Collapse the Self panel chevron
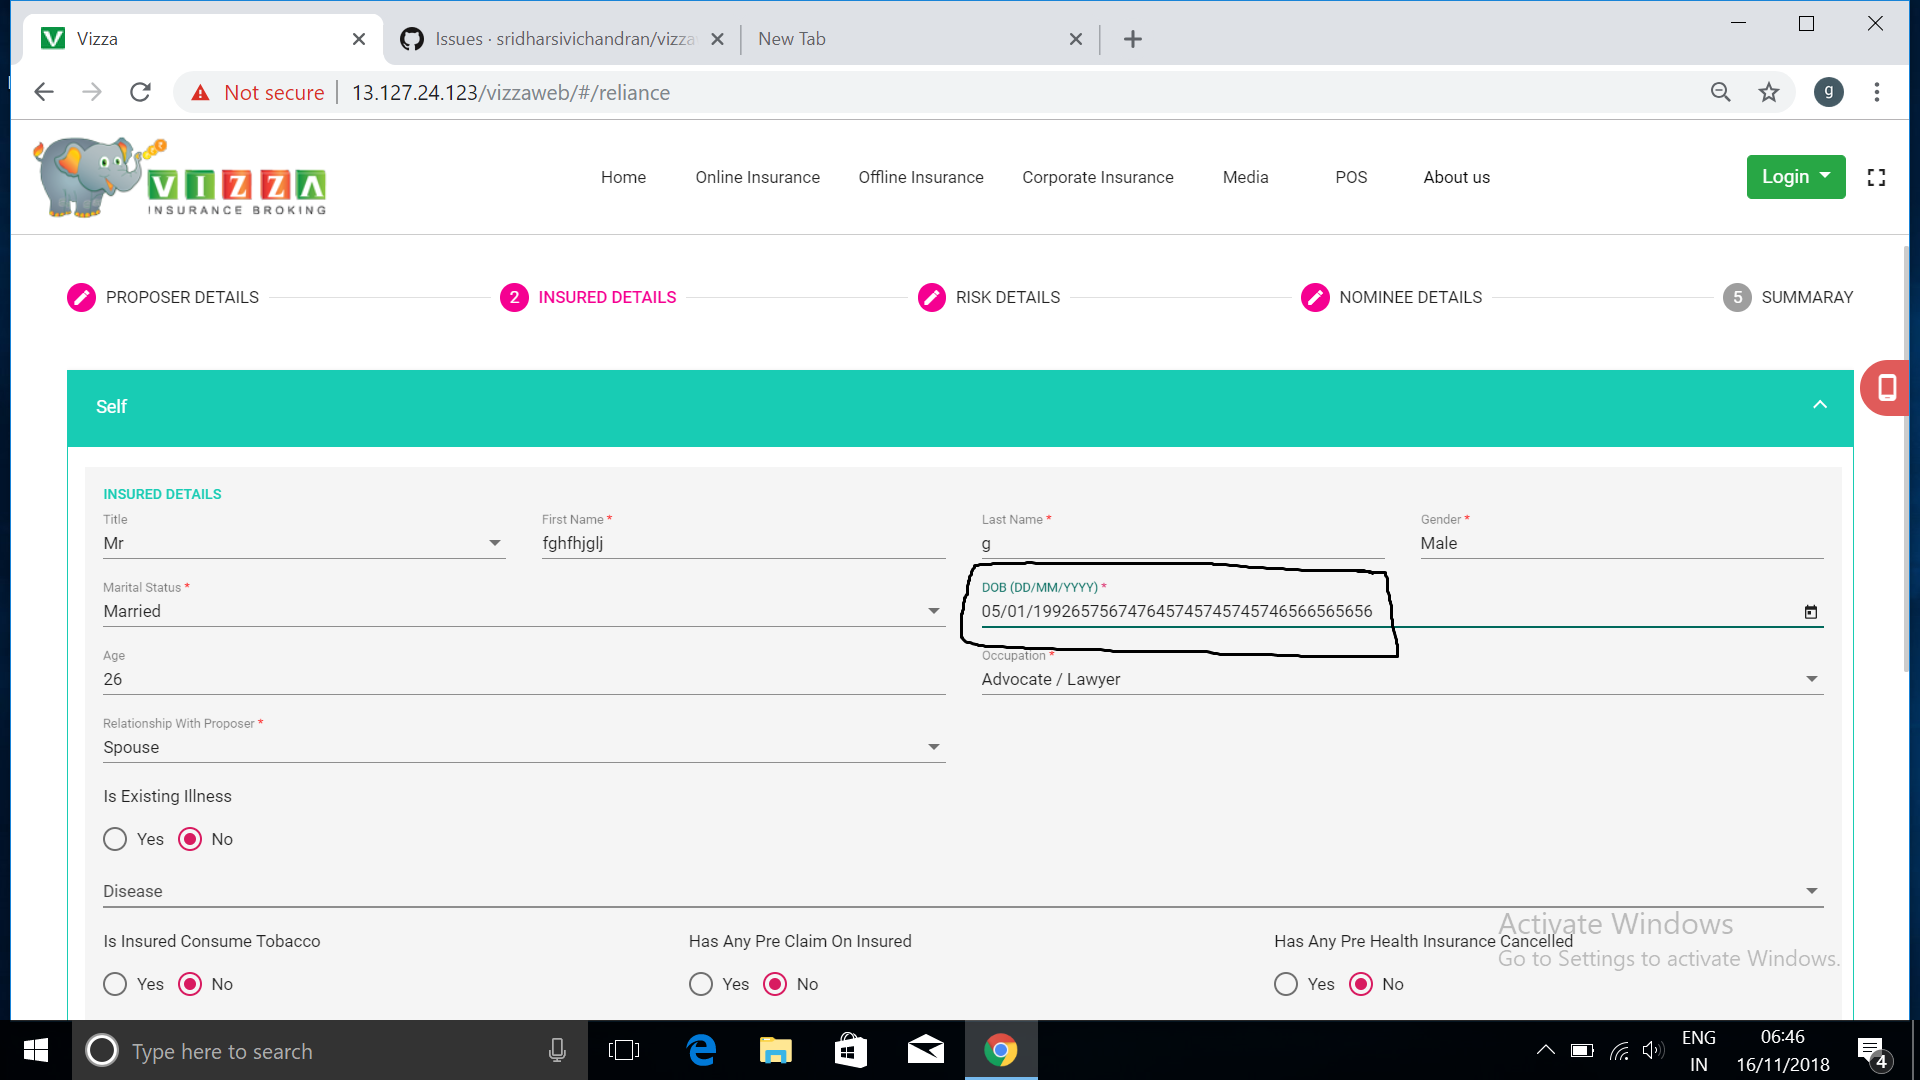Screen dimensions: 1920x1080 click(1820, 405)
